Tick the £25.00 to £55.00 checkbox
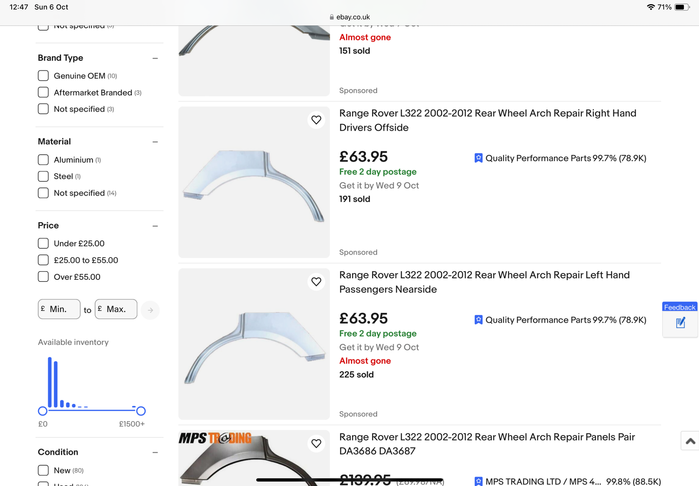The width and height of the screenshot is (699, 486). pyautogui.click(x=43, y=260)
